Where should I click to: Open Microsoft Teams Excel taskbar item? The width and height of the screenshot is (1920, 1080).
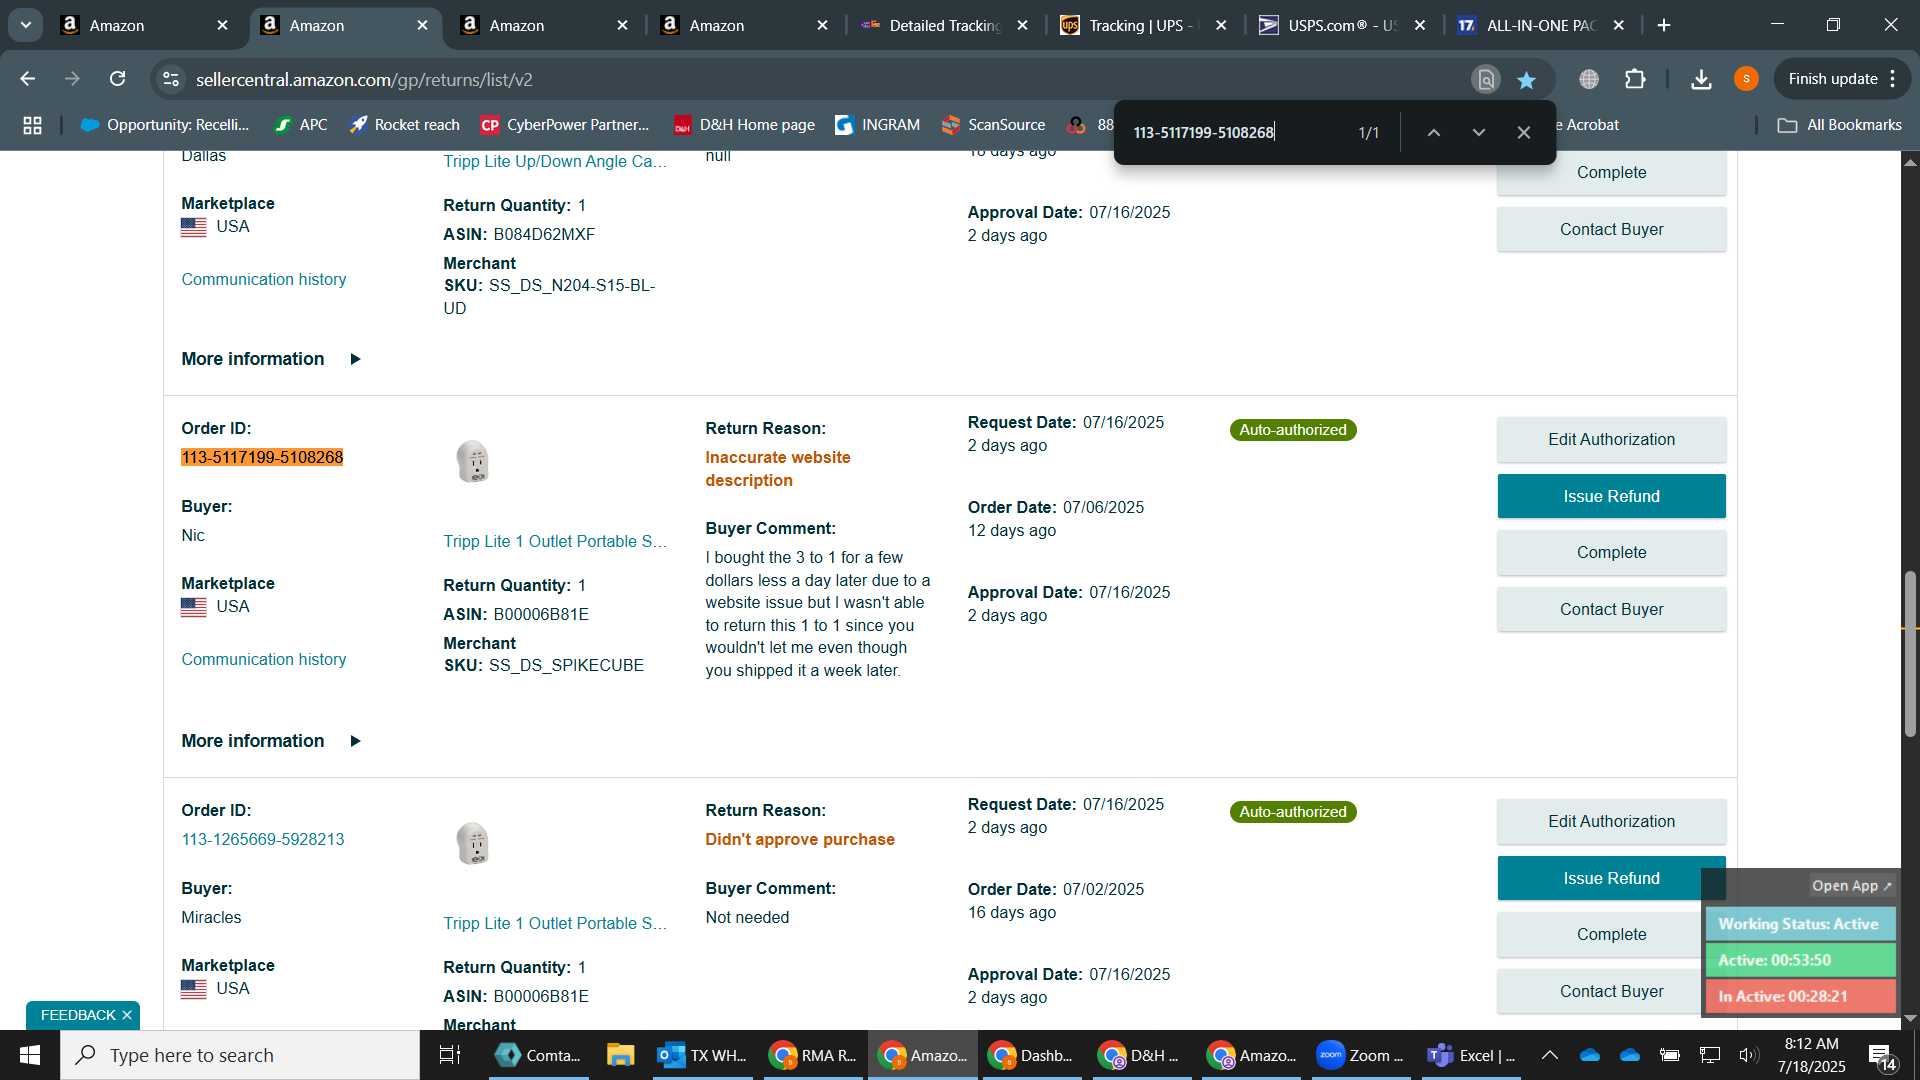click(x=1470, y=1055)
